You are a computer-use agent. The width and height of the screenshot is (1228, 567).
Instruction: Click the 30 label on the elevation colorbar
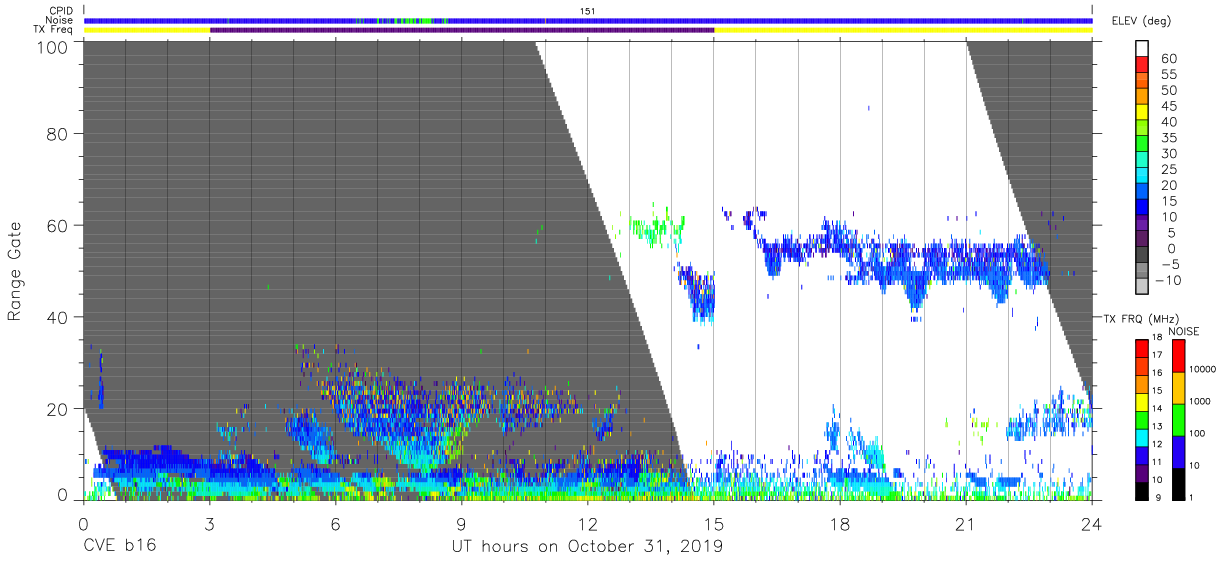point(1168,154)
